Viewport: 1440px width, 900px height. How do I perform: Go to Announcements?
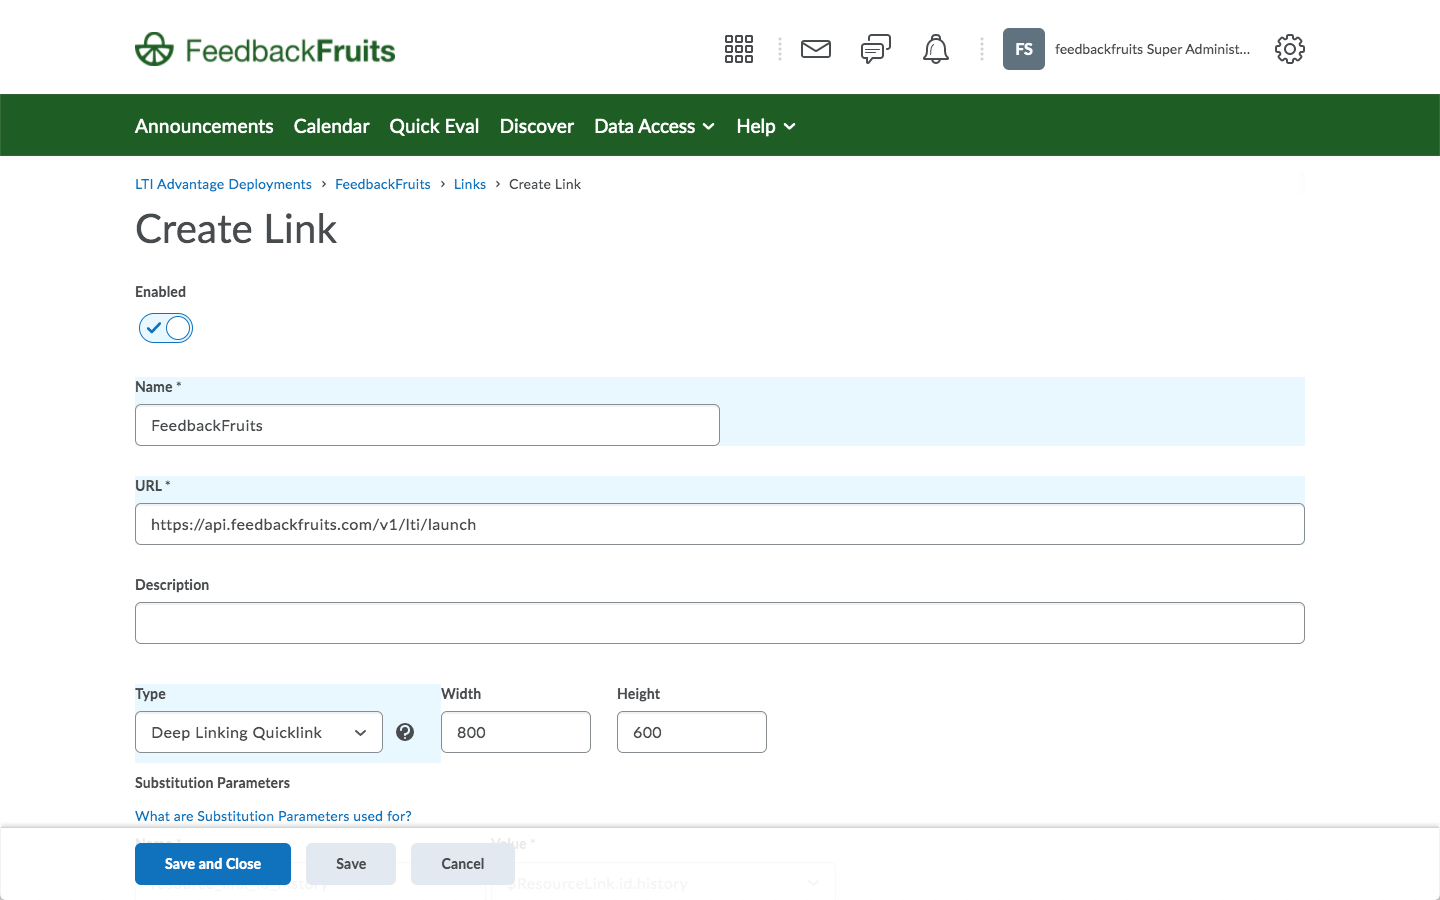[204, 126]
